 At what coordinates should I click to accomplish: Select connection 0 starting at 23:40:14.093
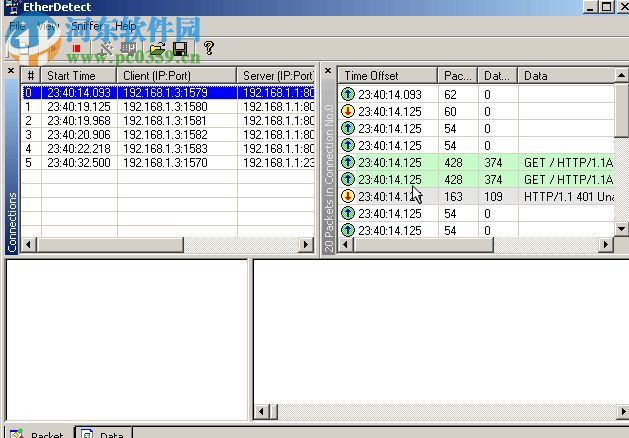coord(168,93)
